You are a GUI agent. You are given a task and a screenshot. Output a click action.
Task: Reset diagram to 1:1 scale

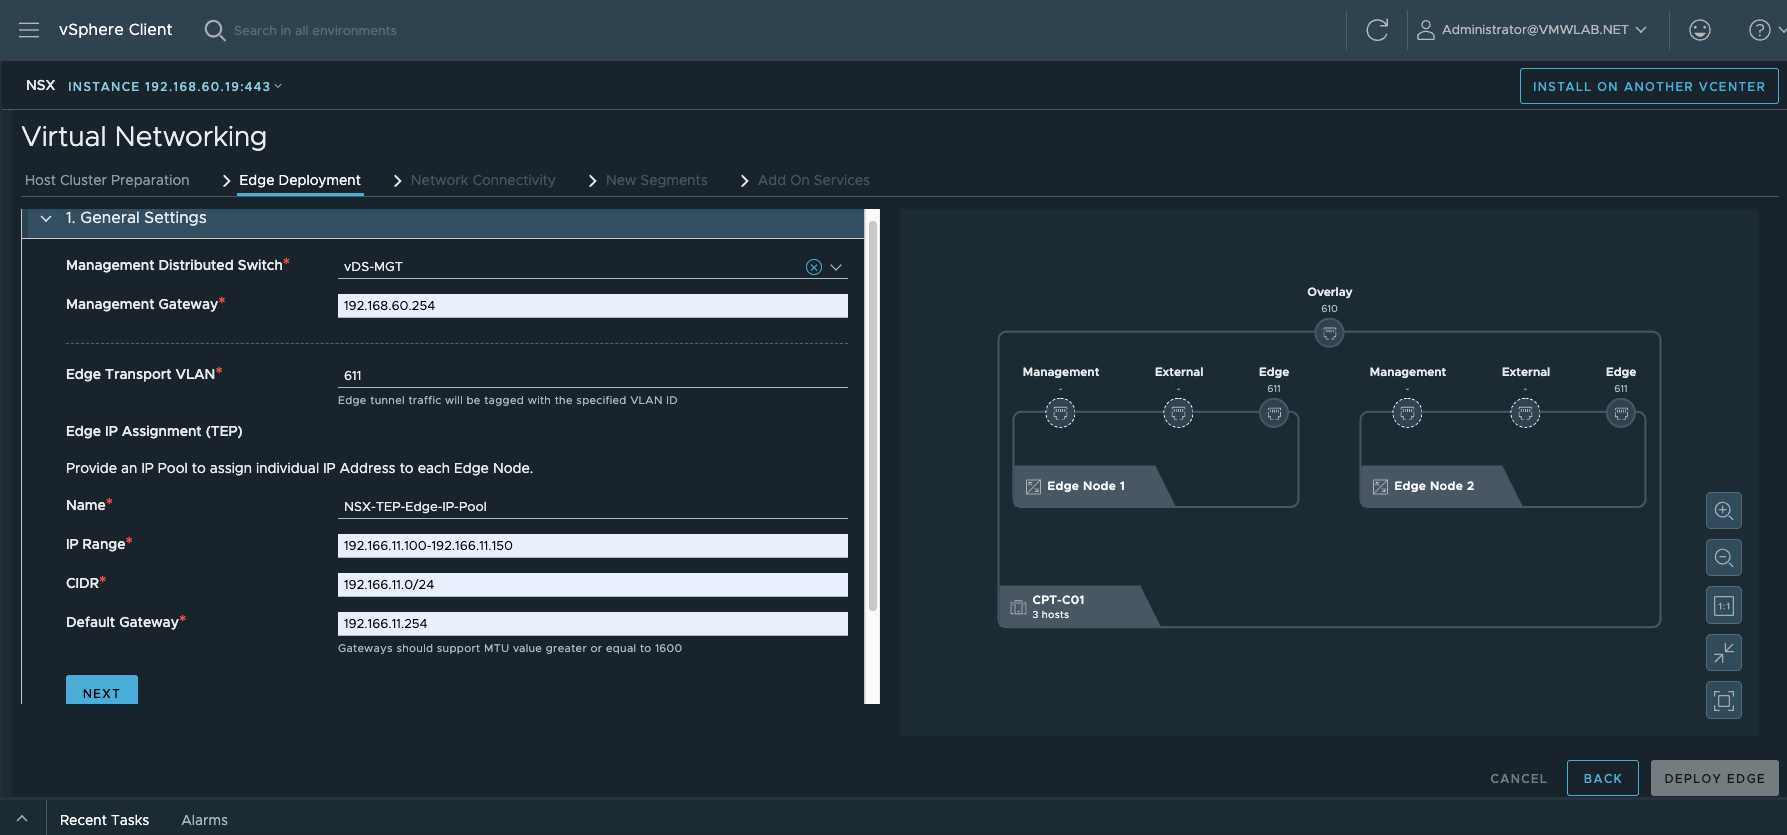[1724, 605]
